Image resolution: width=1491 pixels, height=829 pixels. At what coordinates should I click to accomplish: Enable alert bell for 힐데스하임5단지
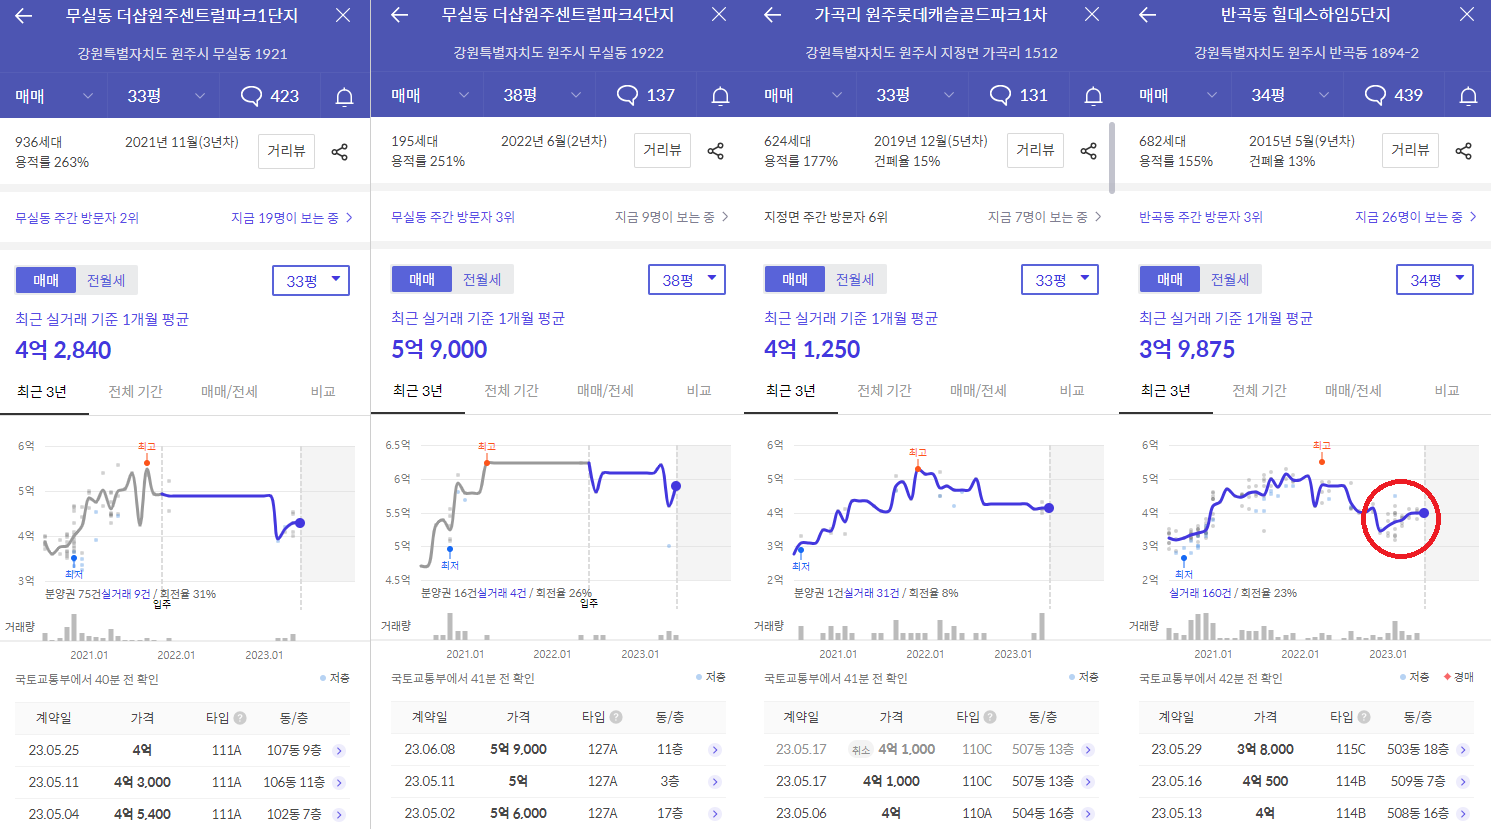pos(1468,96)
